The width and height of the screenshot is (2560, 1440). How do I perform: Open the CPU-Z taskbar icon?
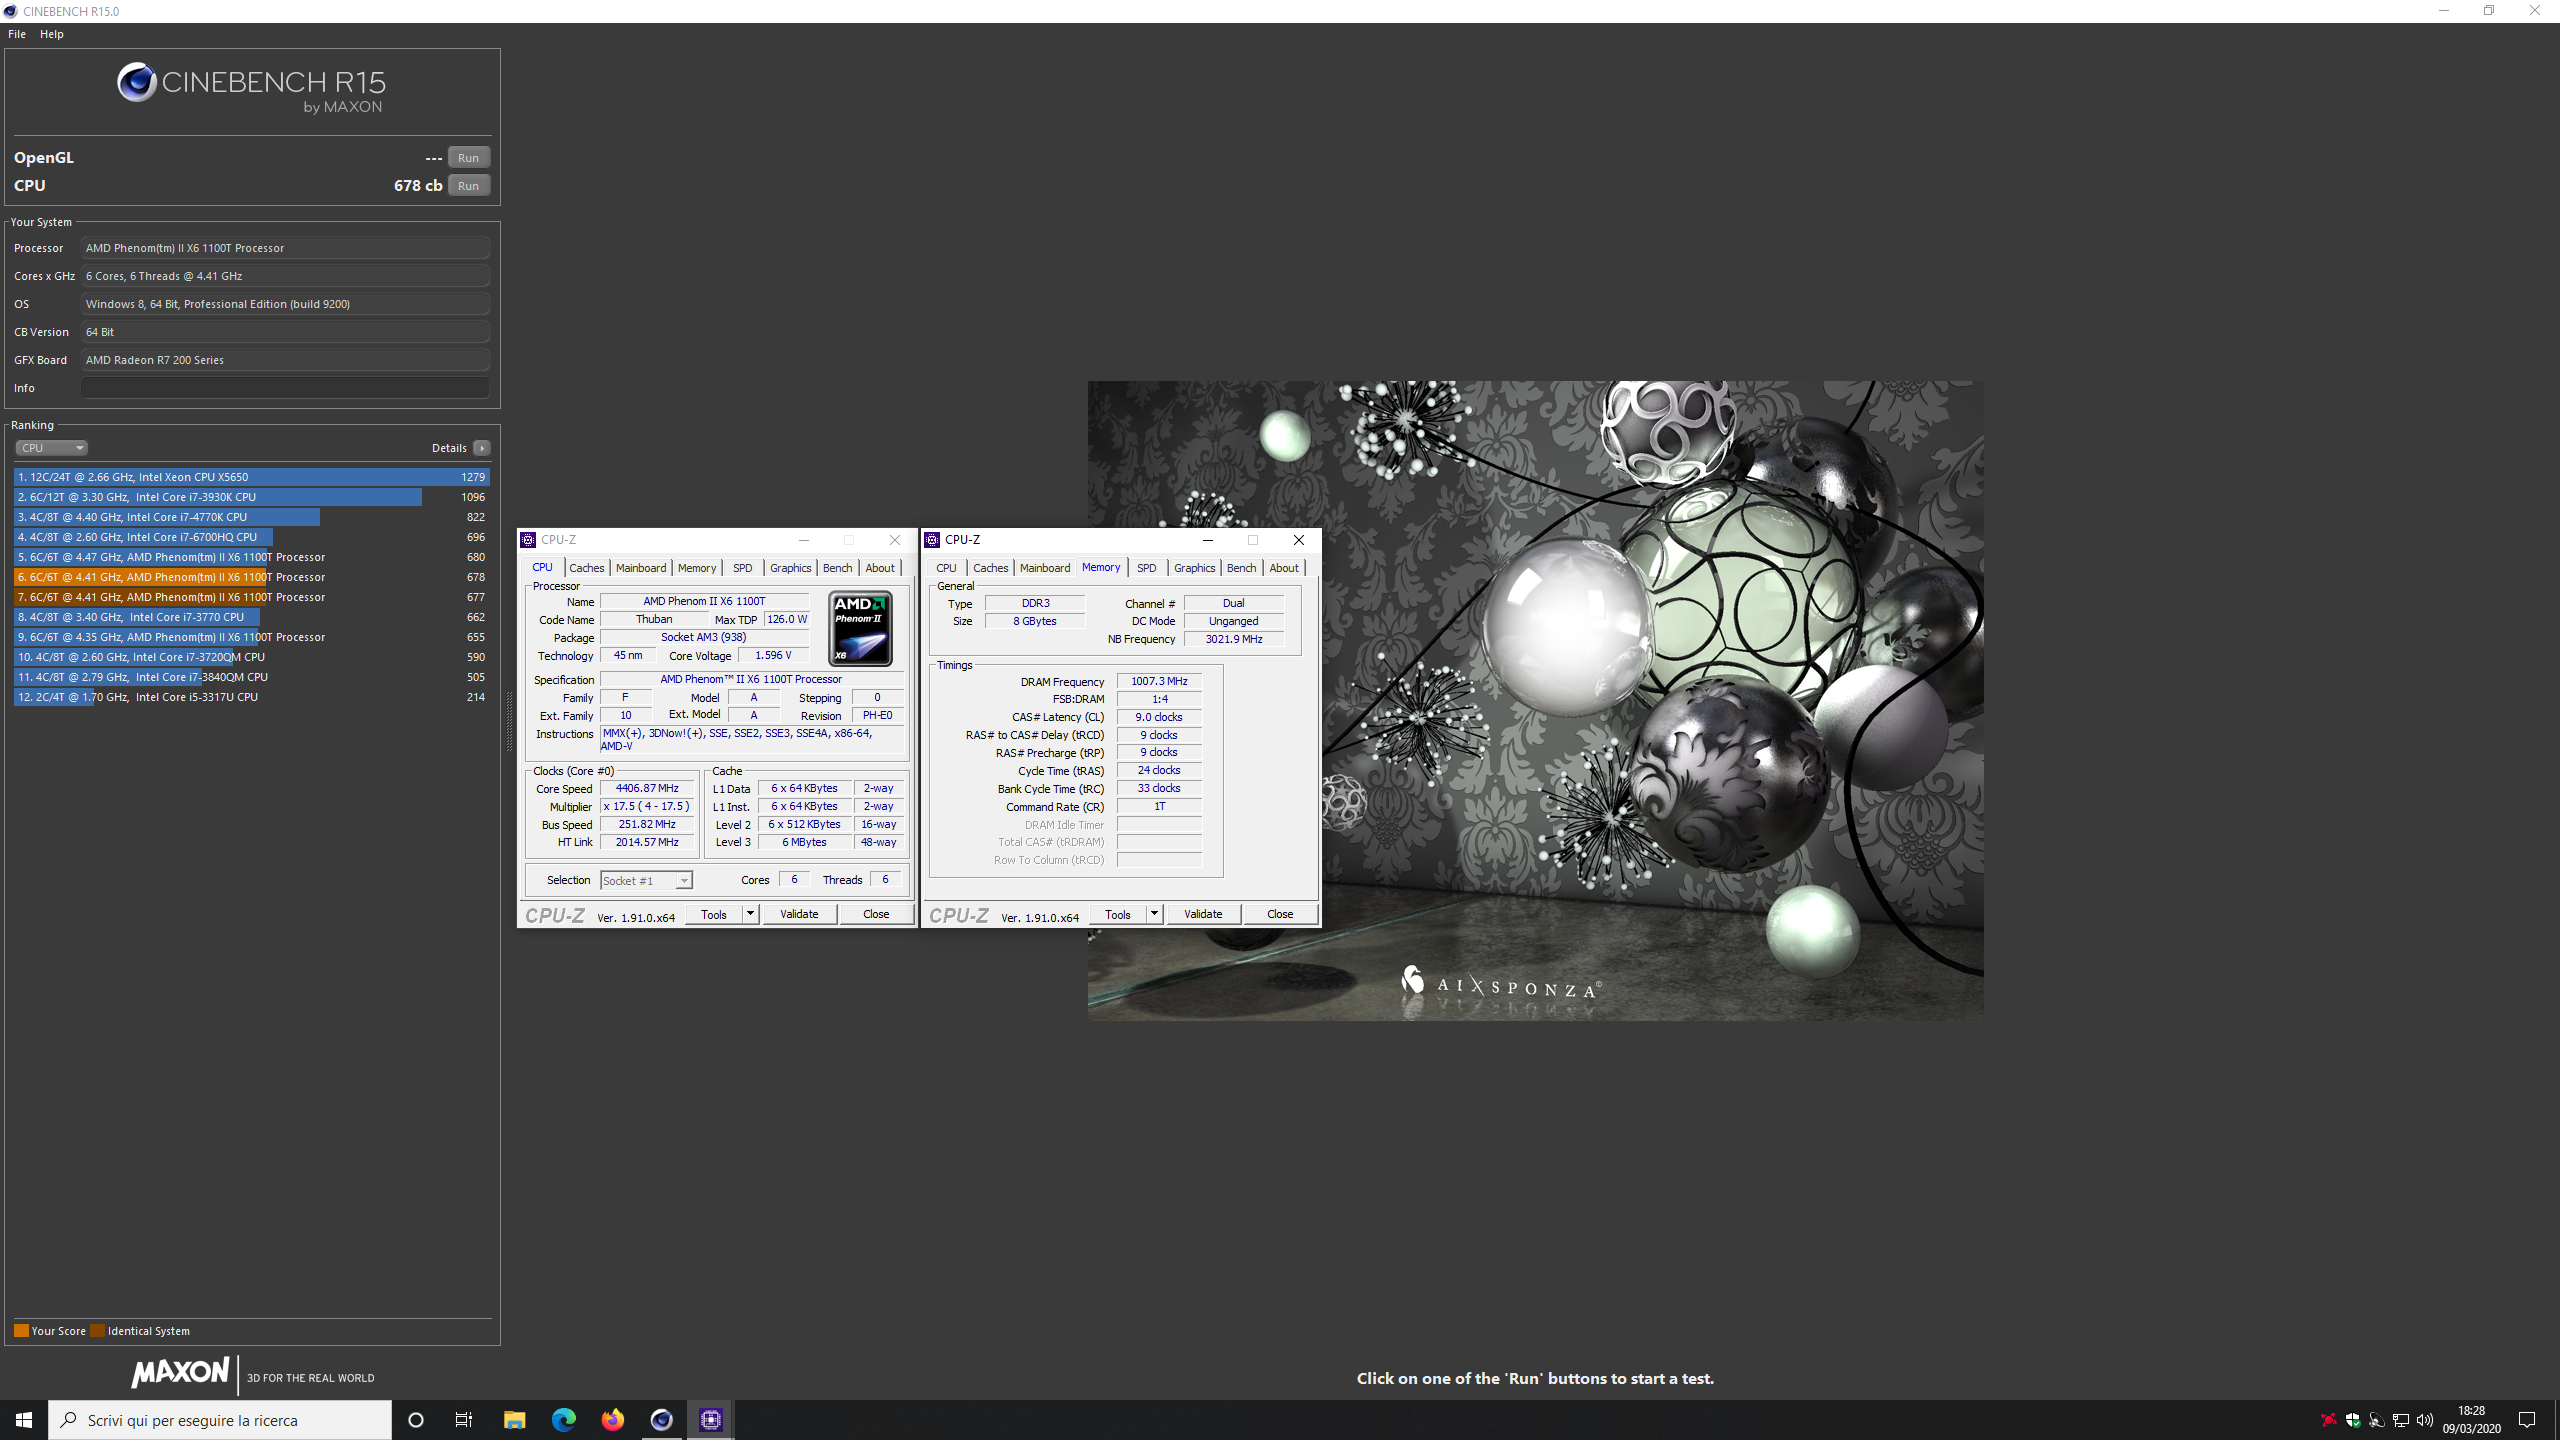(x=711, y=1419)
